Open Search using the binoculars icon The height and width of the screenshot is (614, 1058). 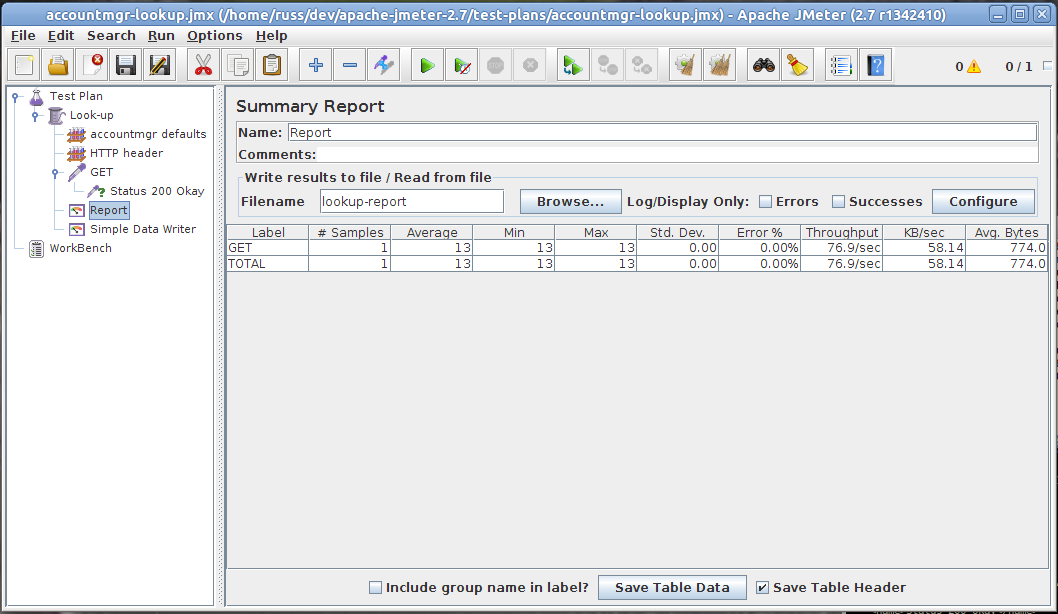(x=764, y=65)
